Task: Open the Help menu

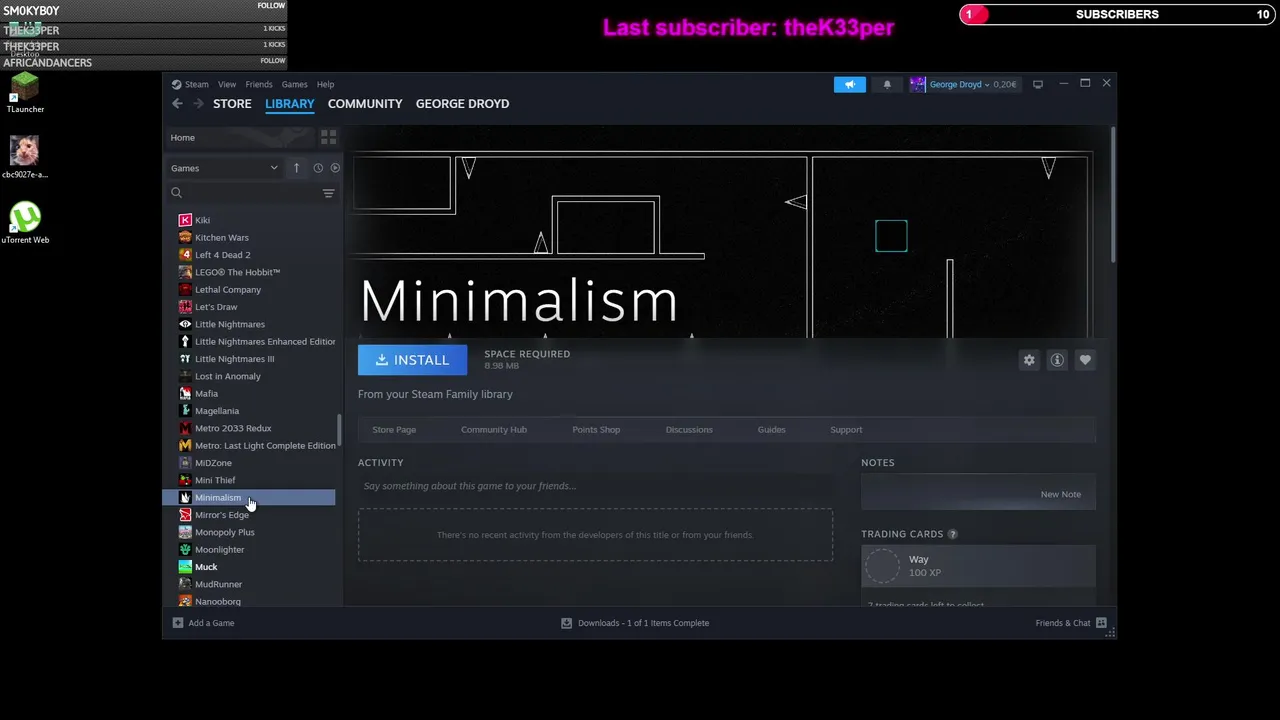Action: click(x=325, y=84)
